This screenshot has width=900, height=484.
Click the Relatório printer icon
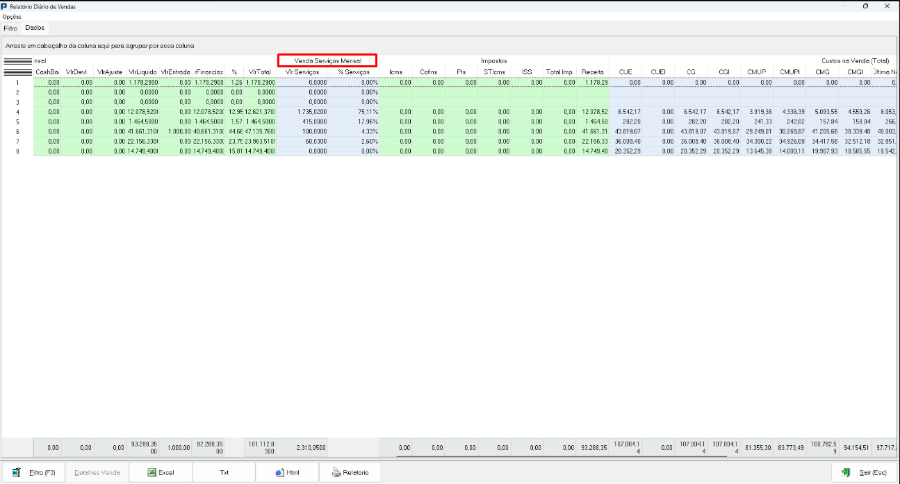(x=336, y=473)
